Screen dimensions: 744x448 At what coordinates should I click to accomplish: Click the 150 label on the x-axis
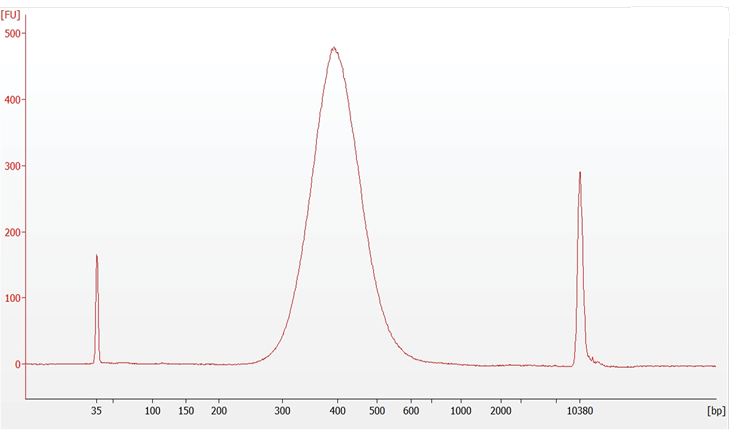coord(186,410)
